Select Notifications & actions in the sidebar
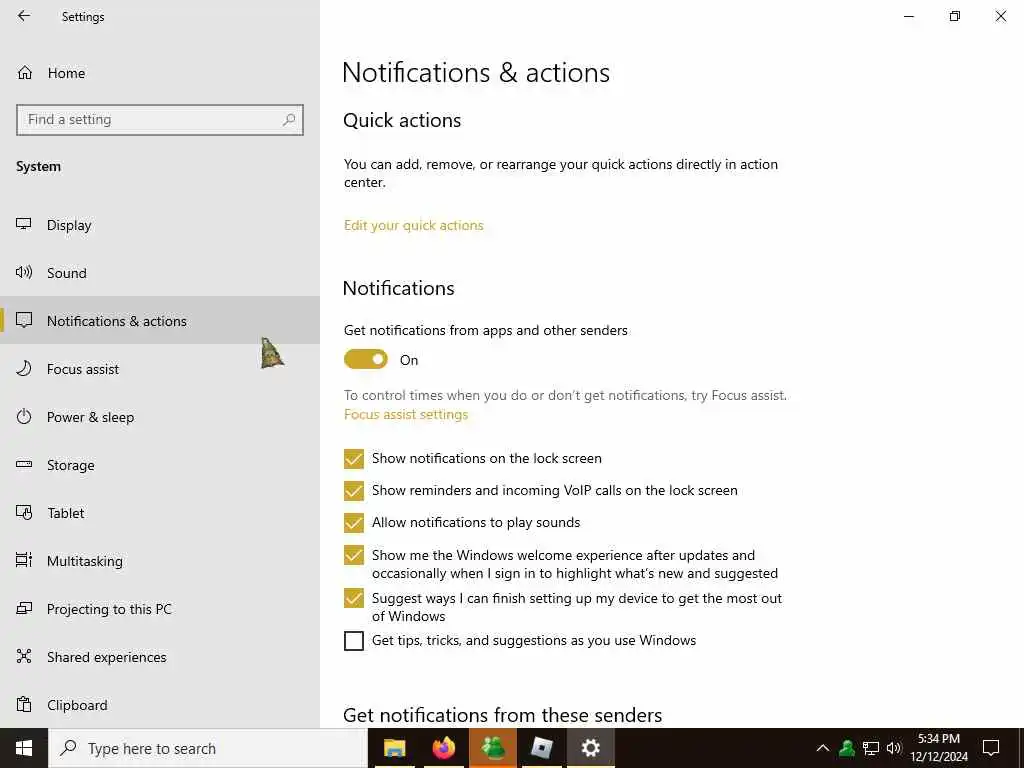Screen dimensions: 1024x768 pos(160,320)
